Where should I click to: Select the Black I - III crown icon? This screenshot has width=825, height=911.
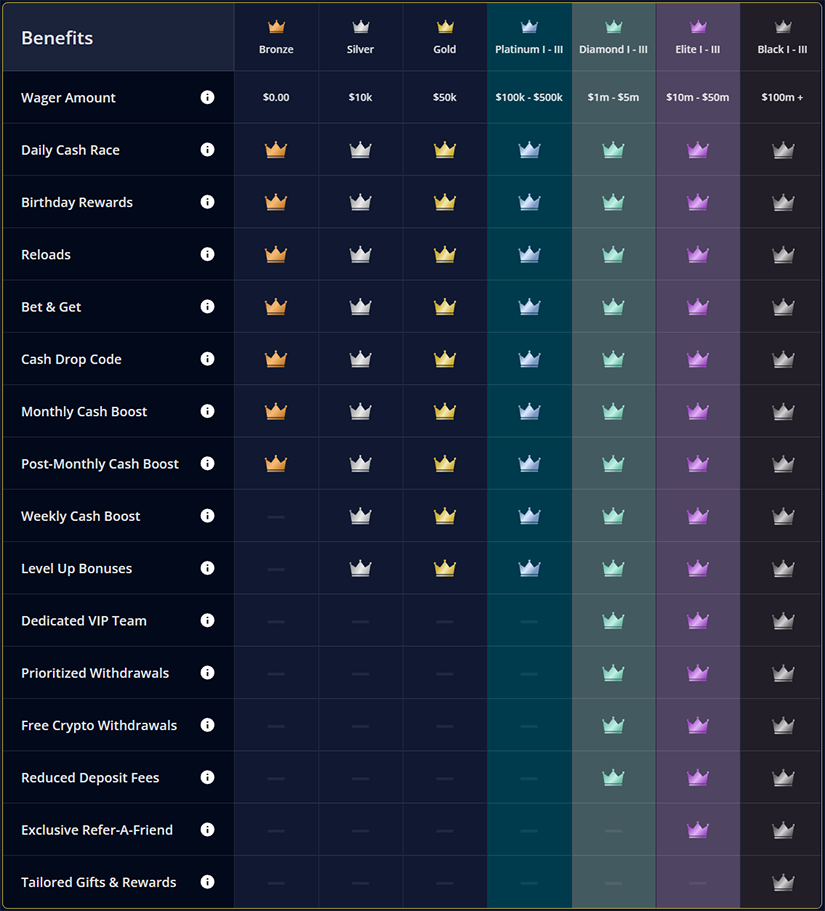click(x=782, y=27)
